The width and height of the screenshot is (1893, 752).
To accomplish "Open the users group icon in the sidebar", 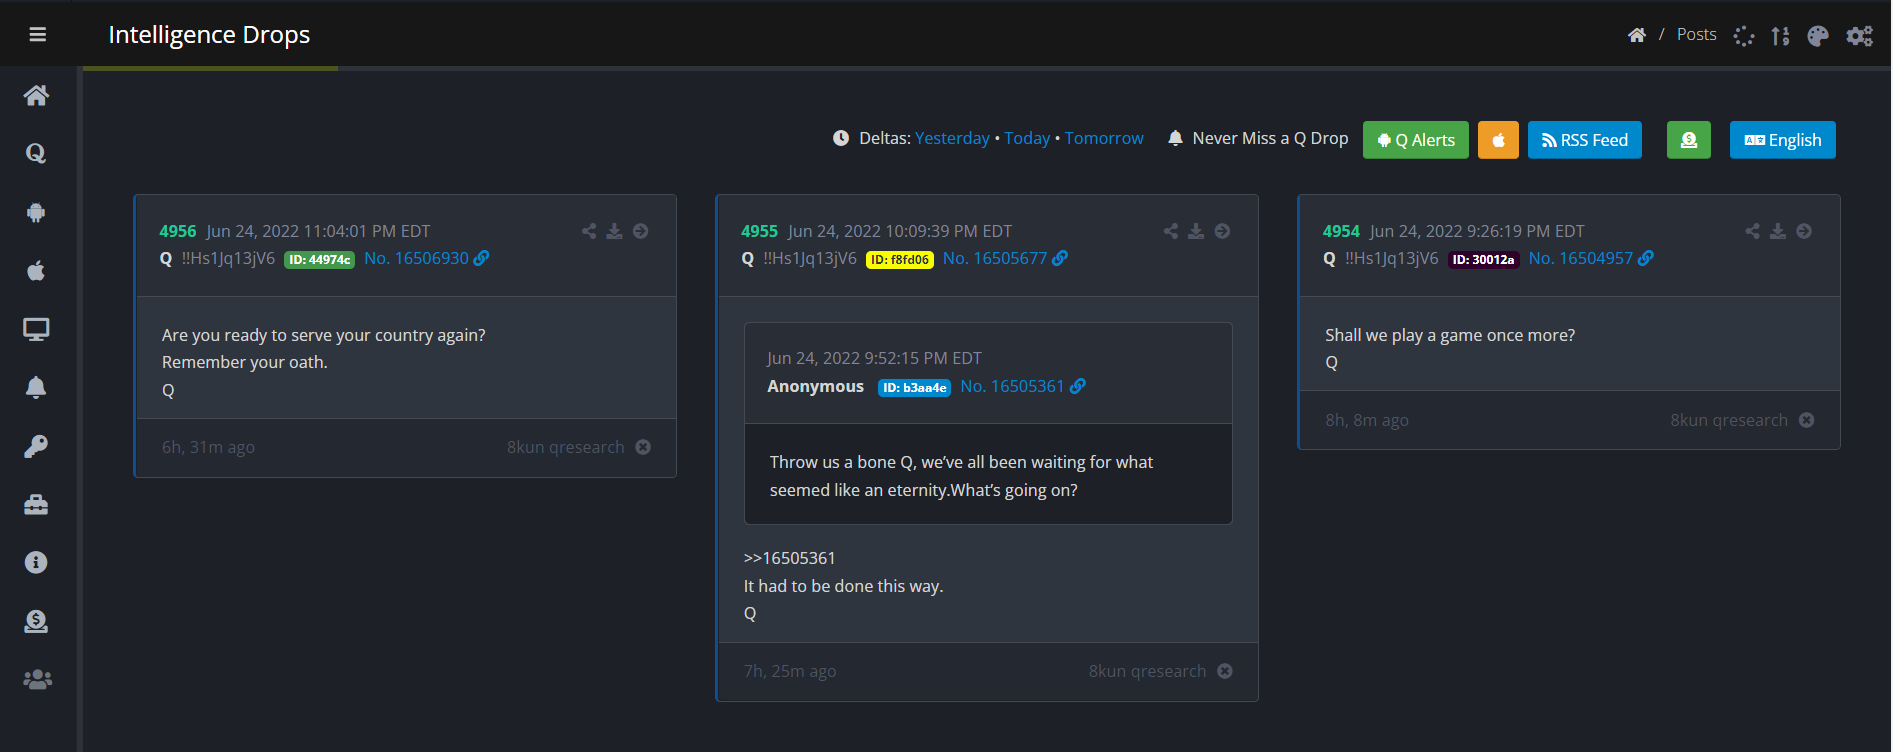I will 37,679.
